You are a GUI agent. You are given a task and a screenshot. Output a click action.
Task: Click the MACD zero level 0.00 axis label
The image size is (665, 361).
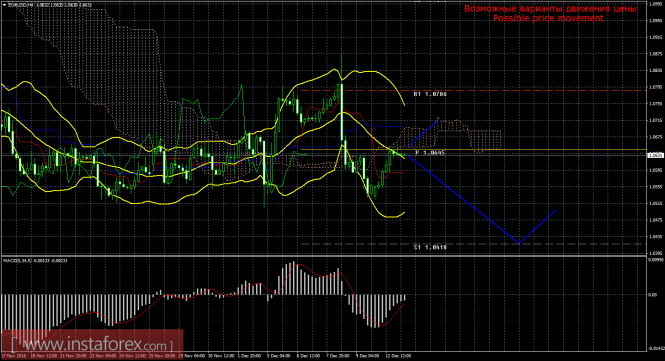pos(653,295)
